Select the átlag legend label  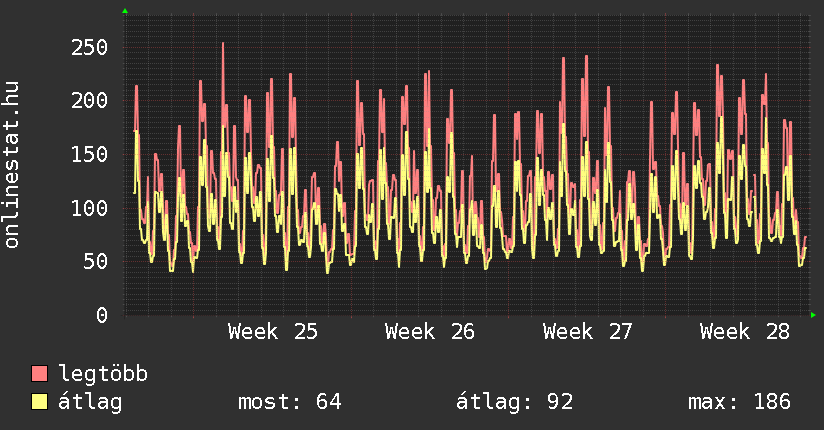[x=90, y=402]
